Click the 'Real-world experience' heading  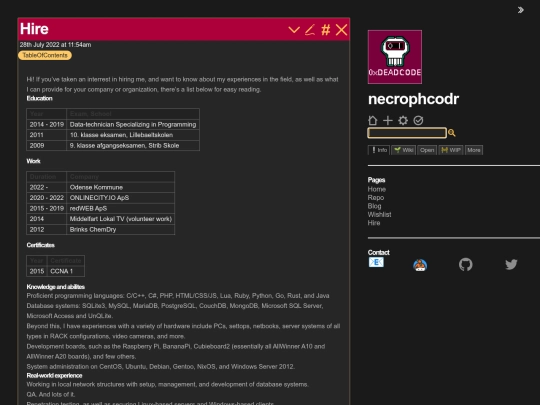point(54,375)
